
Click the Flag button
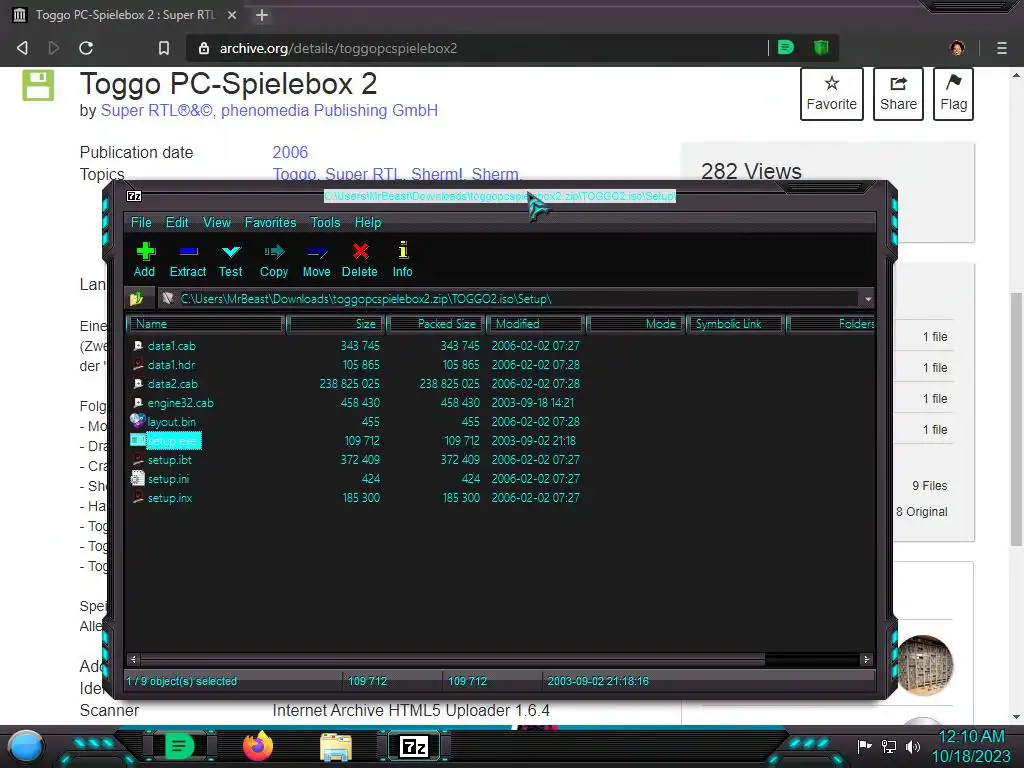click(953, 94)
